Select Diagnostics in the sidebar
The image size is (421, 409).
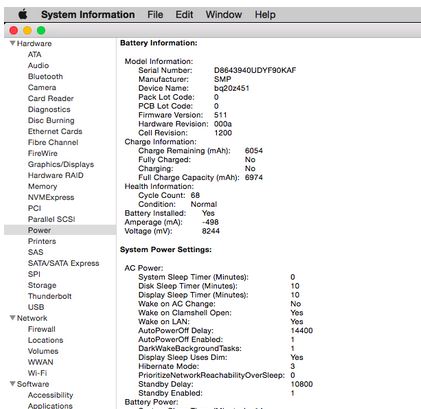49,109
